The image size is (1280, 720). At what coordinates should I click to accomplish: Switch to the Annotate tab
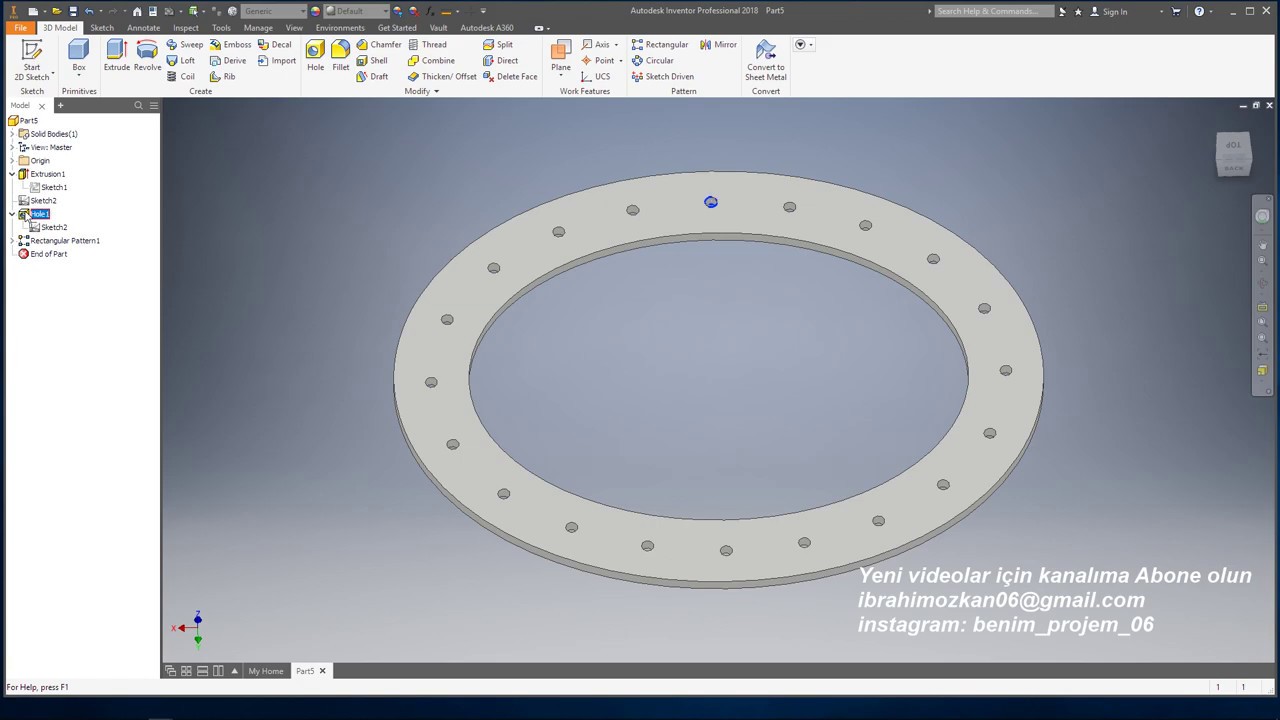[x=143, y=28]
